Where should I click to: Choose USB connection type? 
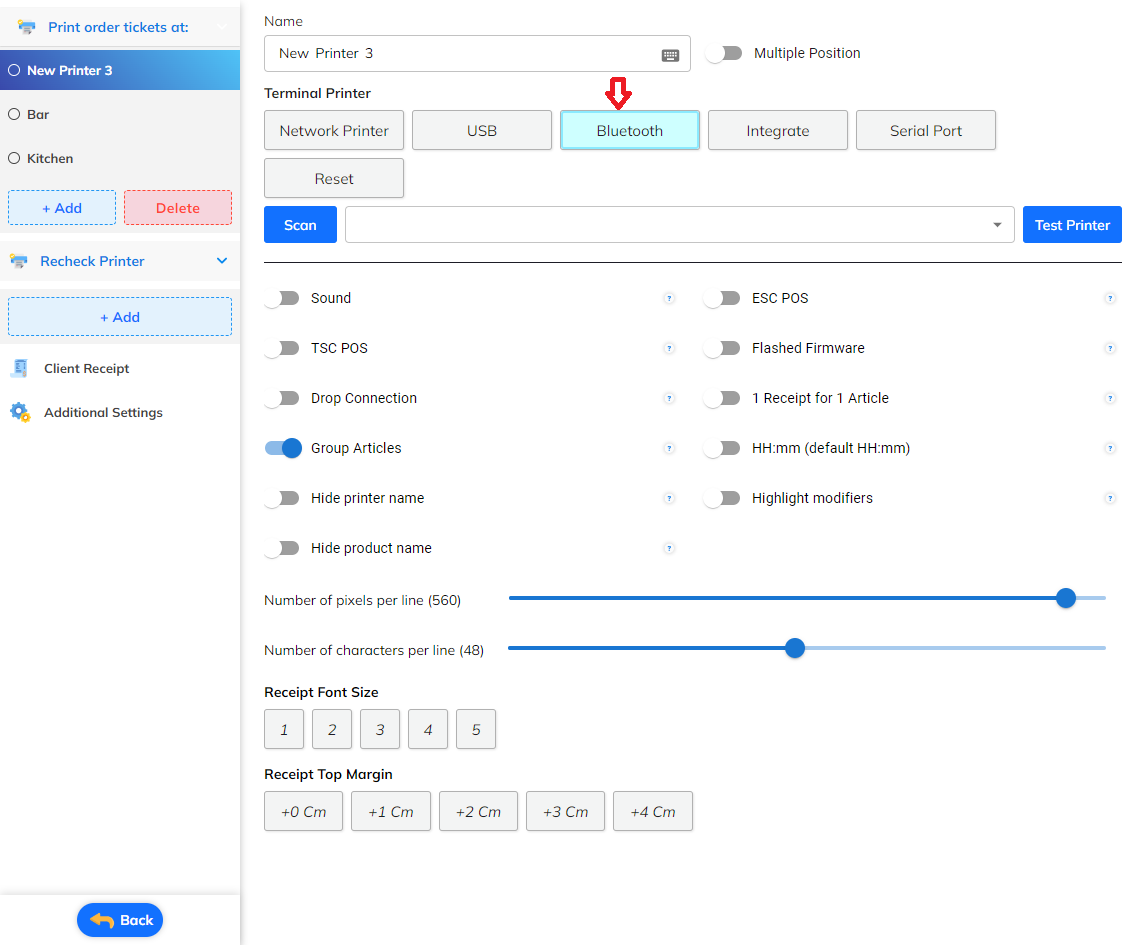click(482, 131)
